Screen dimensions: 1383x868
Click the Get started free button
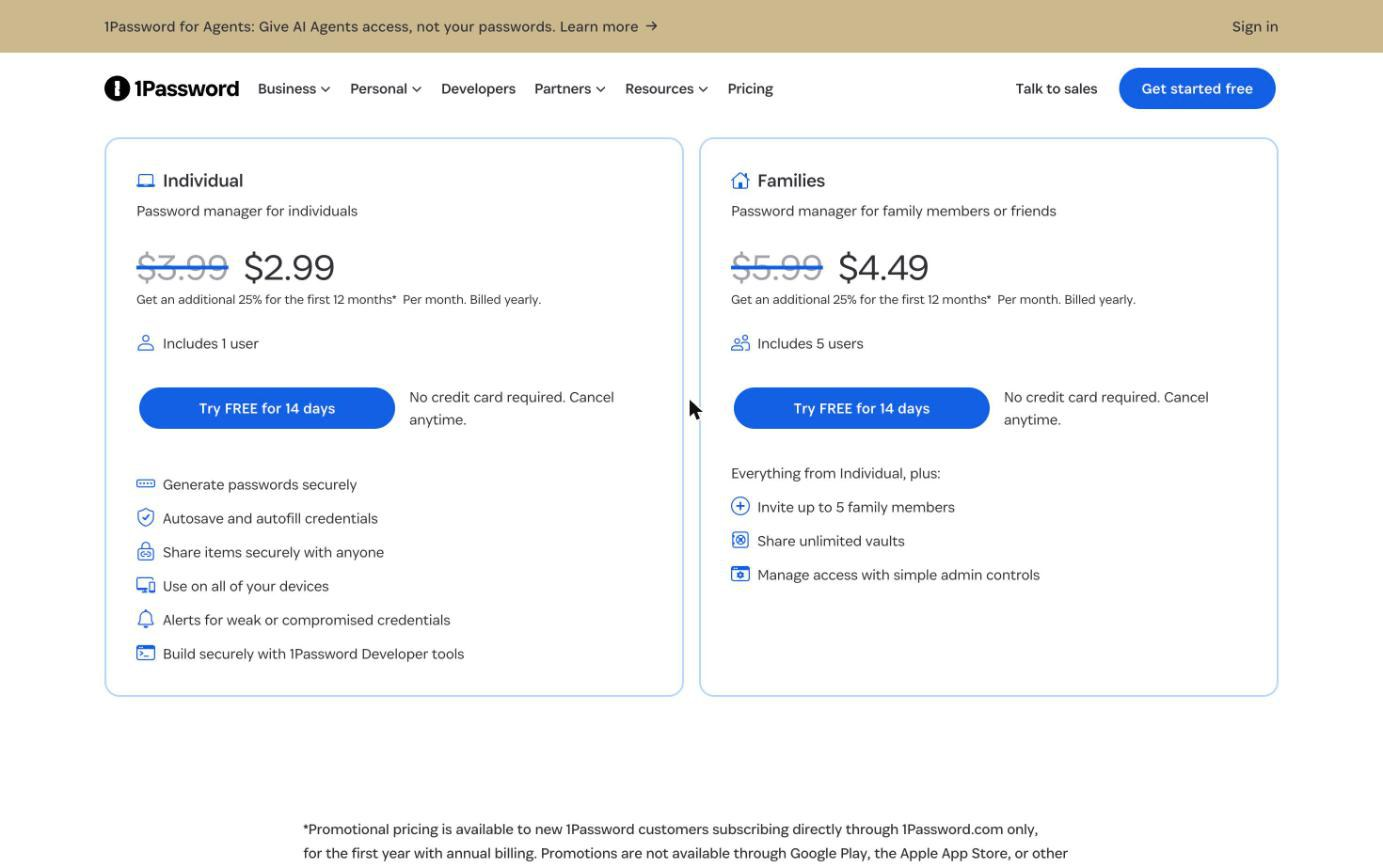coord(1197,89)
